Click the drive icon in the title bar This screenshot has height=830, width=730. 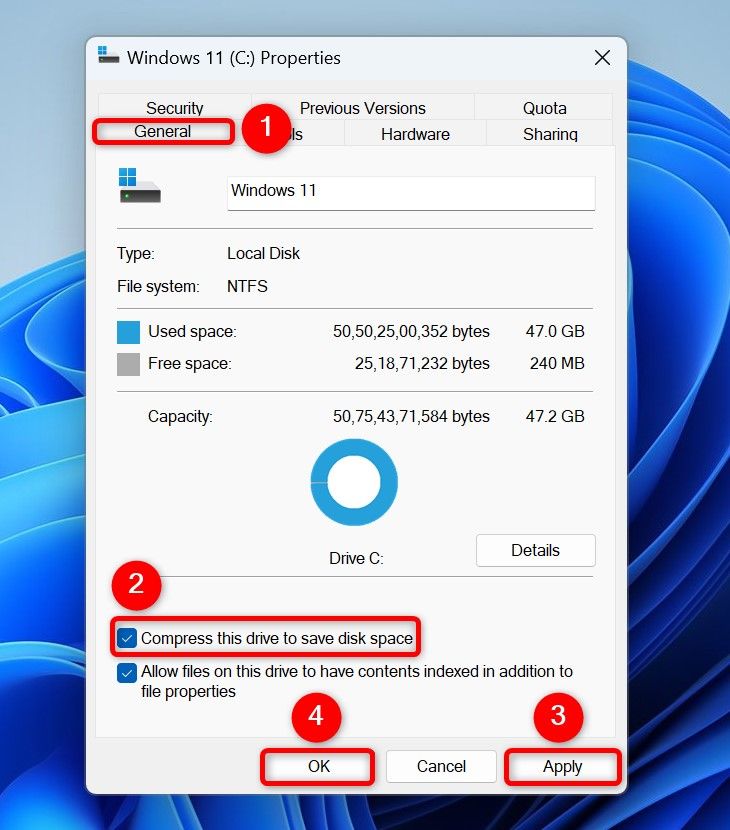coord(109,56)
